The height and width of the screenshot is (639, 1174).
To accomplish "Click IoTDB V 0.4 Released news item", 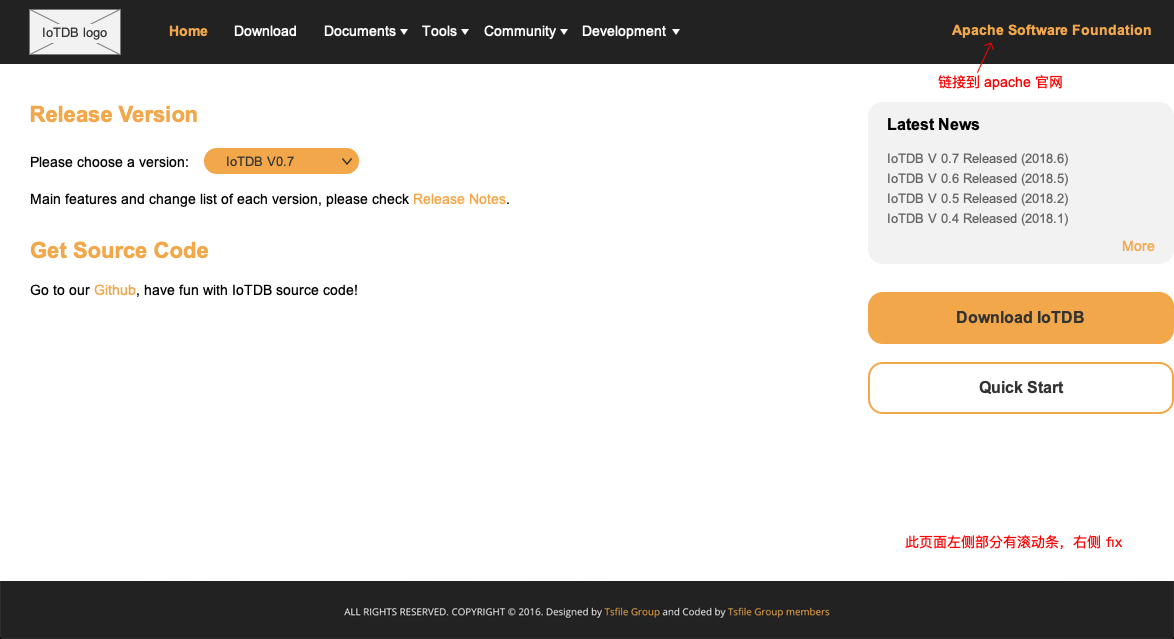I will [x=977, y=219].
